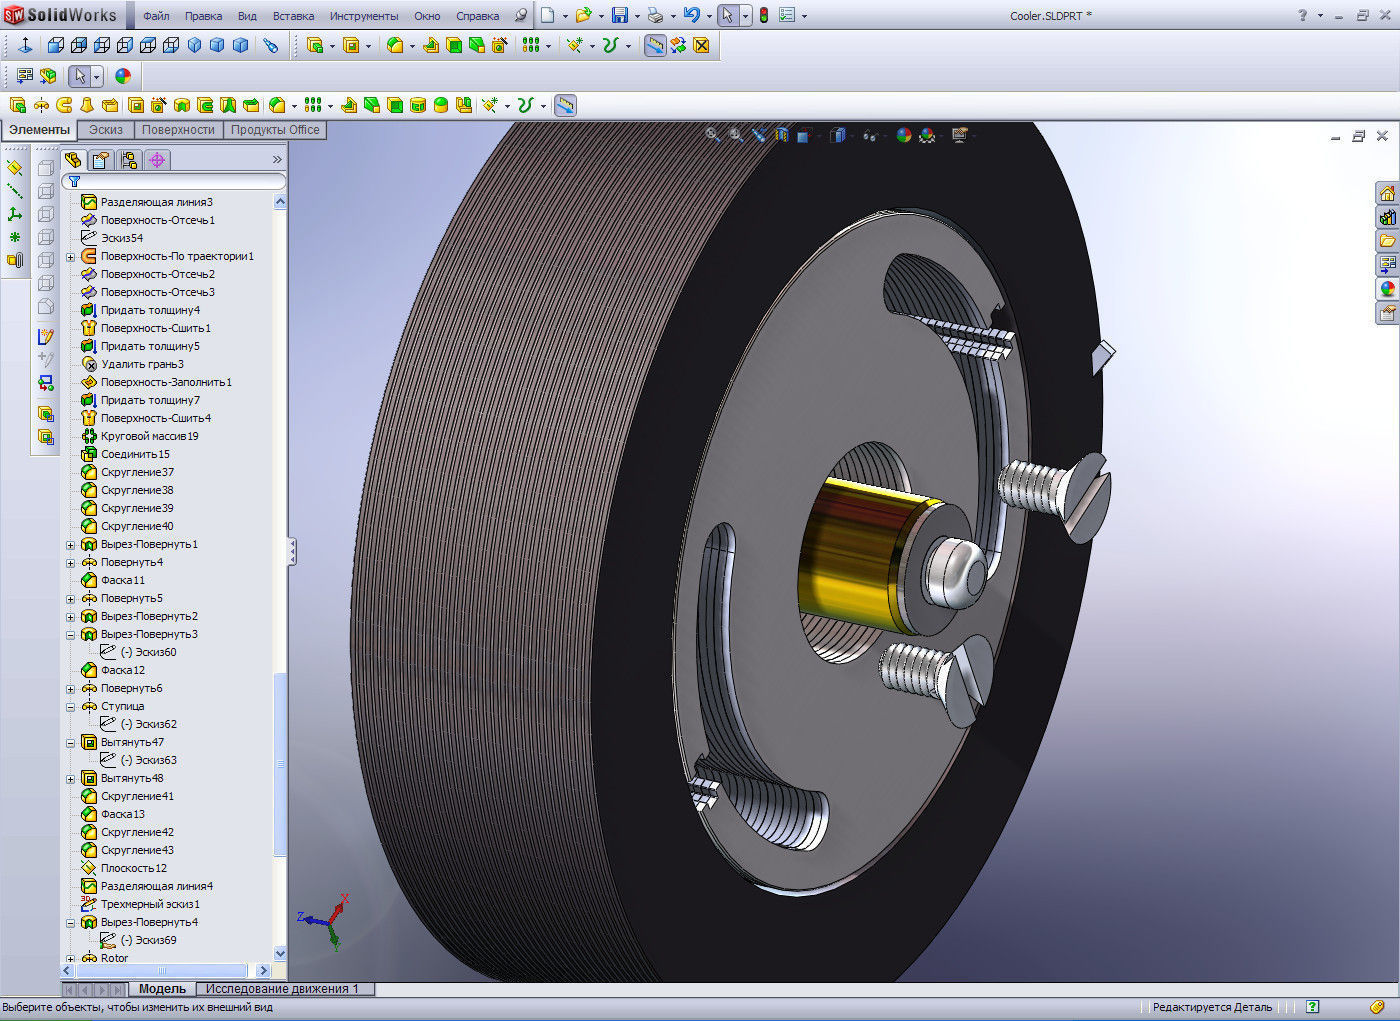
Task: Click the FeatureManager design tree tab icon
Action: point(73,160)
